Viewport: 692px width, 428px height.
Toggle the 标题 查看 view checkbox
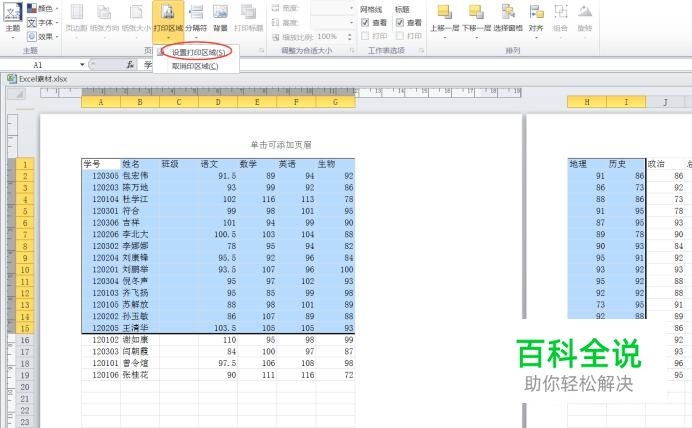pos(400,22)
